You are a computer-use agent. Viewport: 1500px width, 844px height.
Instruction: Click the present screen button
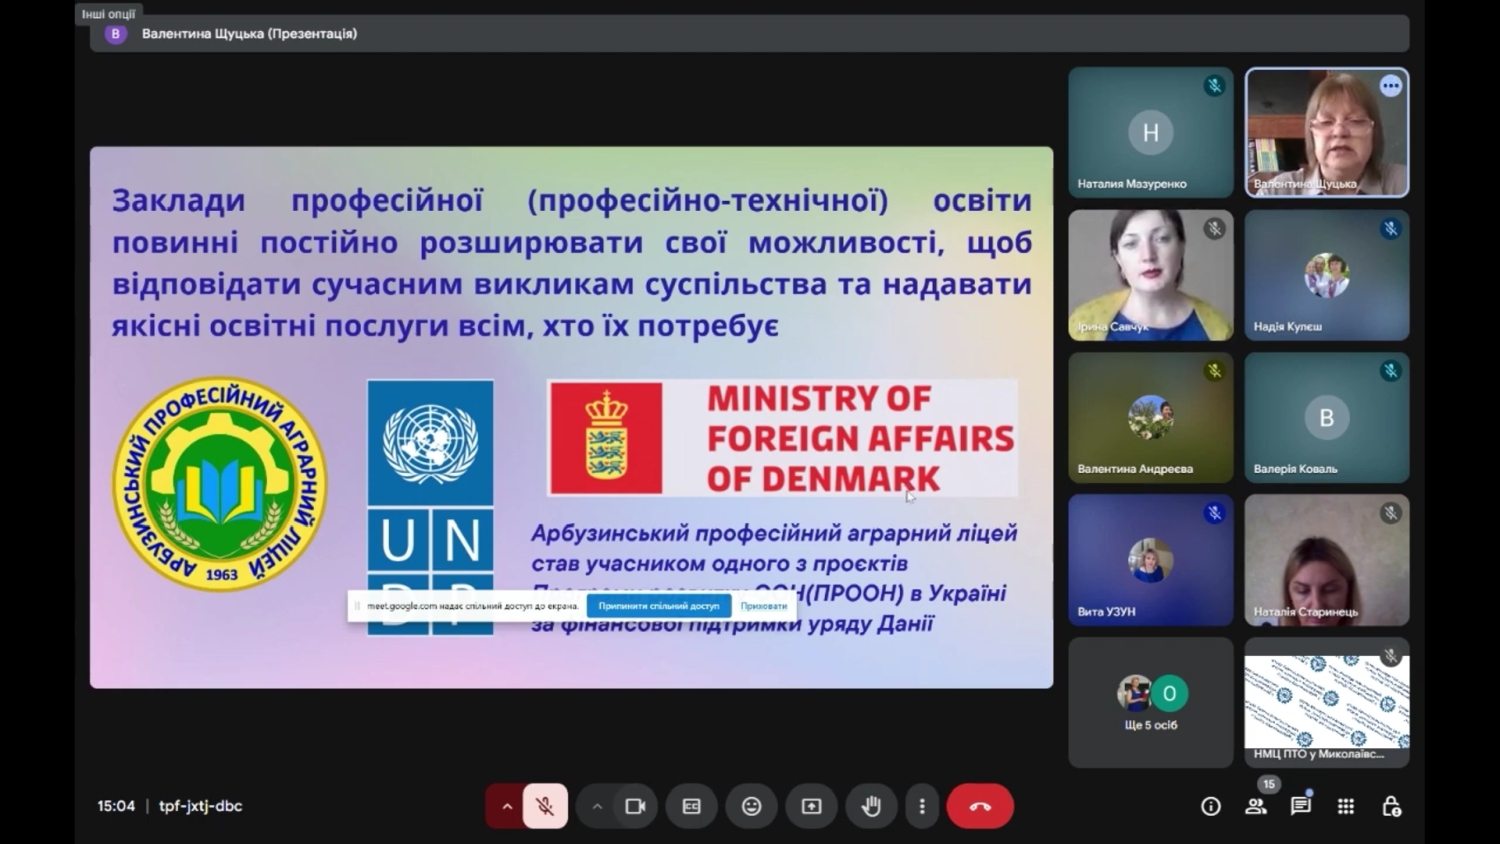coord(812,806)
